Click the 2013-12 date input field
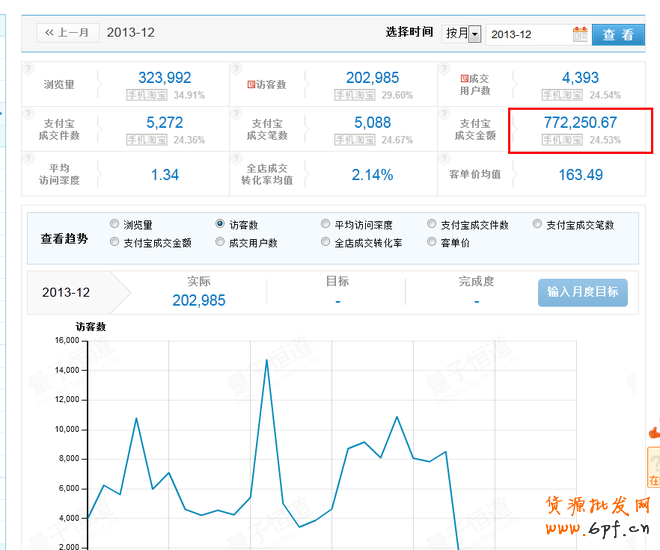 528,34
